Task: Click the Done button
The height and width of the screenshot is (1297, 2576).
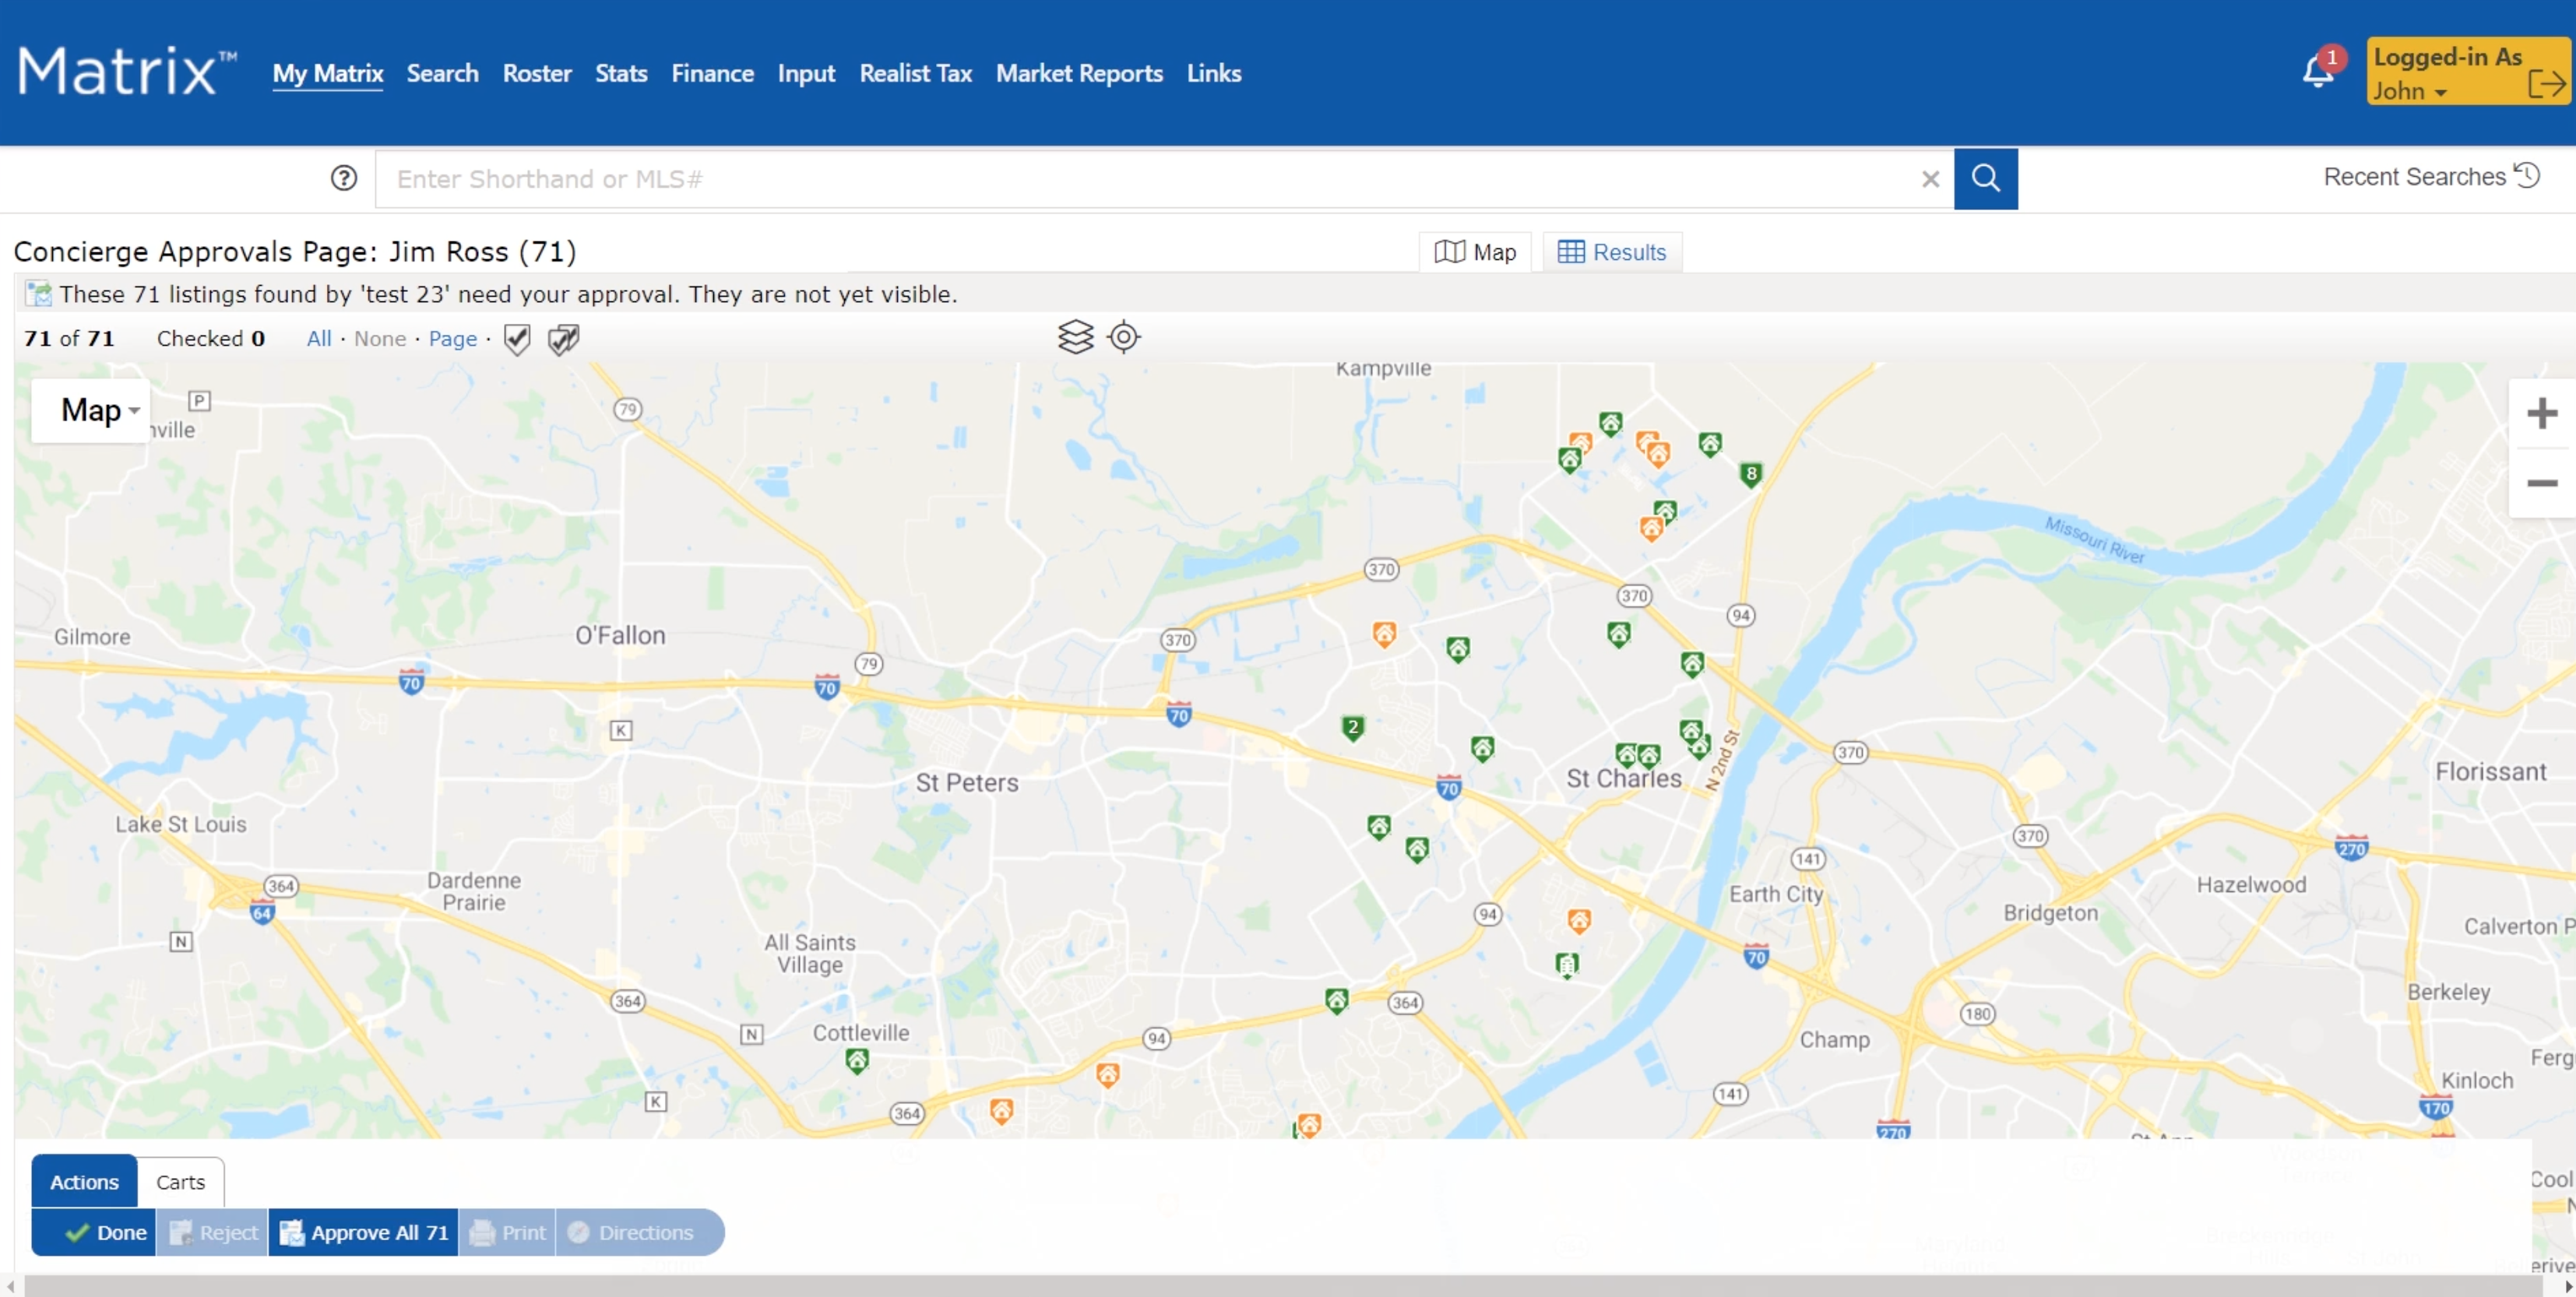Action: [105, 1232]
